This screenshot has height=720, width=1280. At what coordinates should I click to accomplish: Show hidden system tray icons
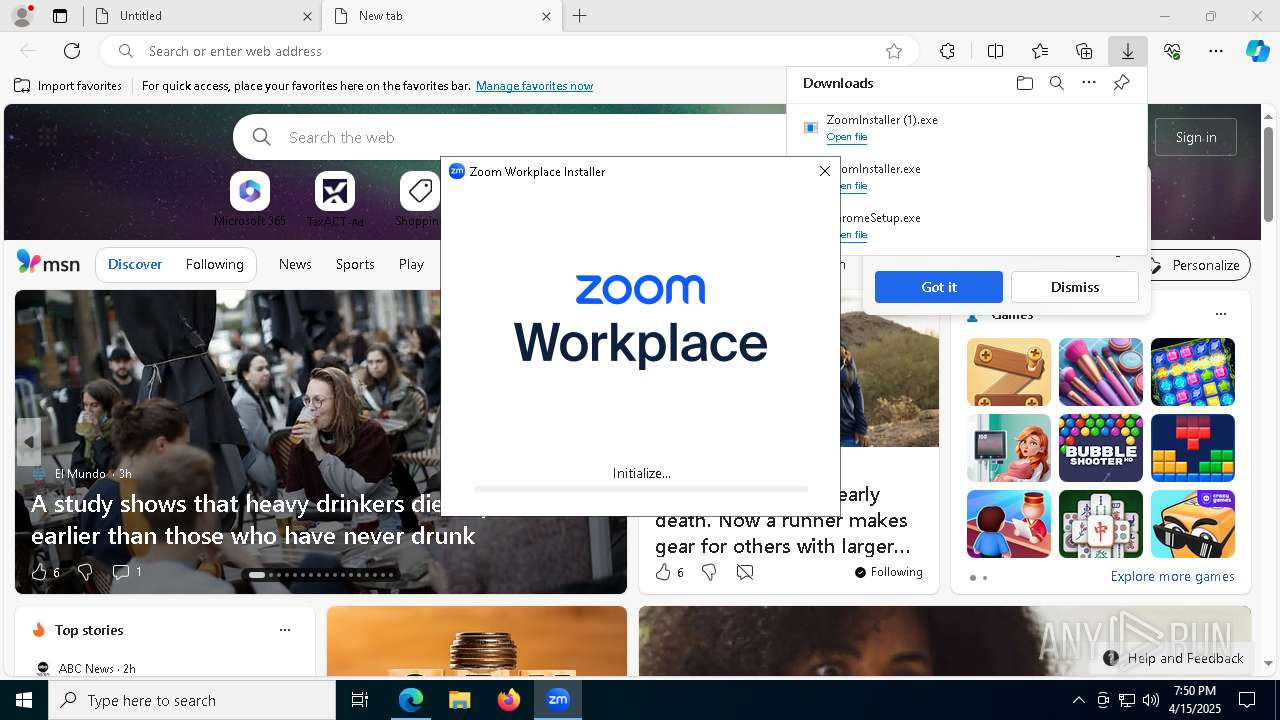pyautogui.click(x=1078, y=700)
